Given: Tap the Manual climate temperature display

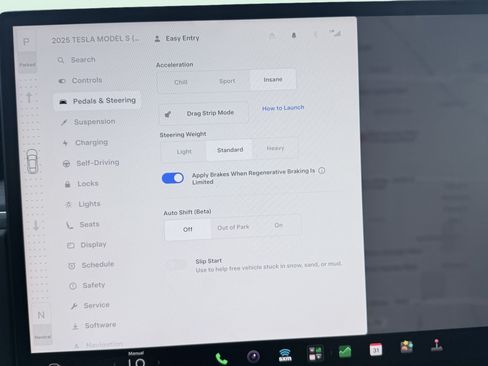Looking at the screenshot, I should click(136, 359).
